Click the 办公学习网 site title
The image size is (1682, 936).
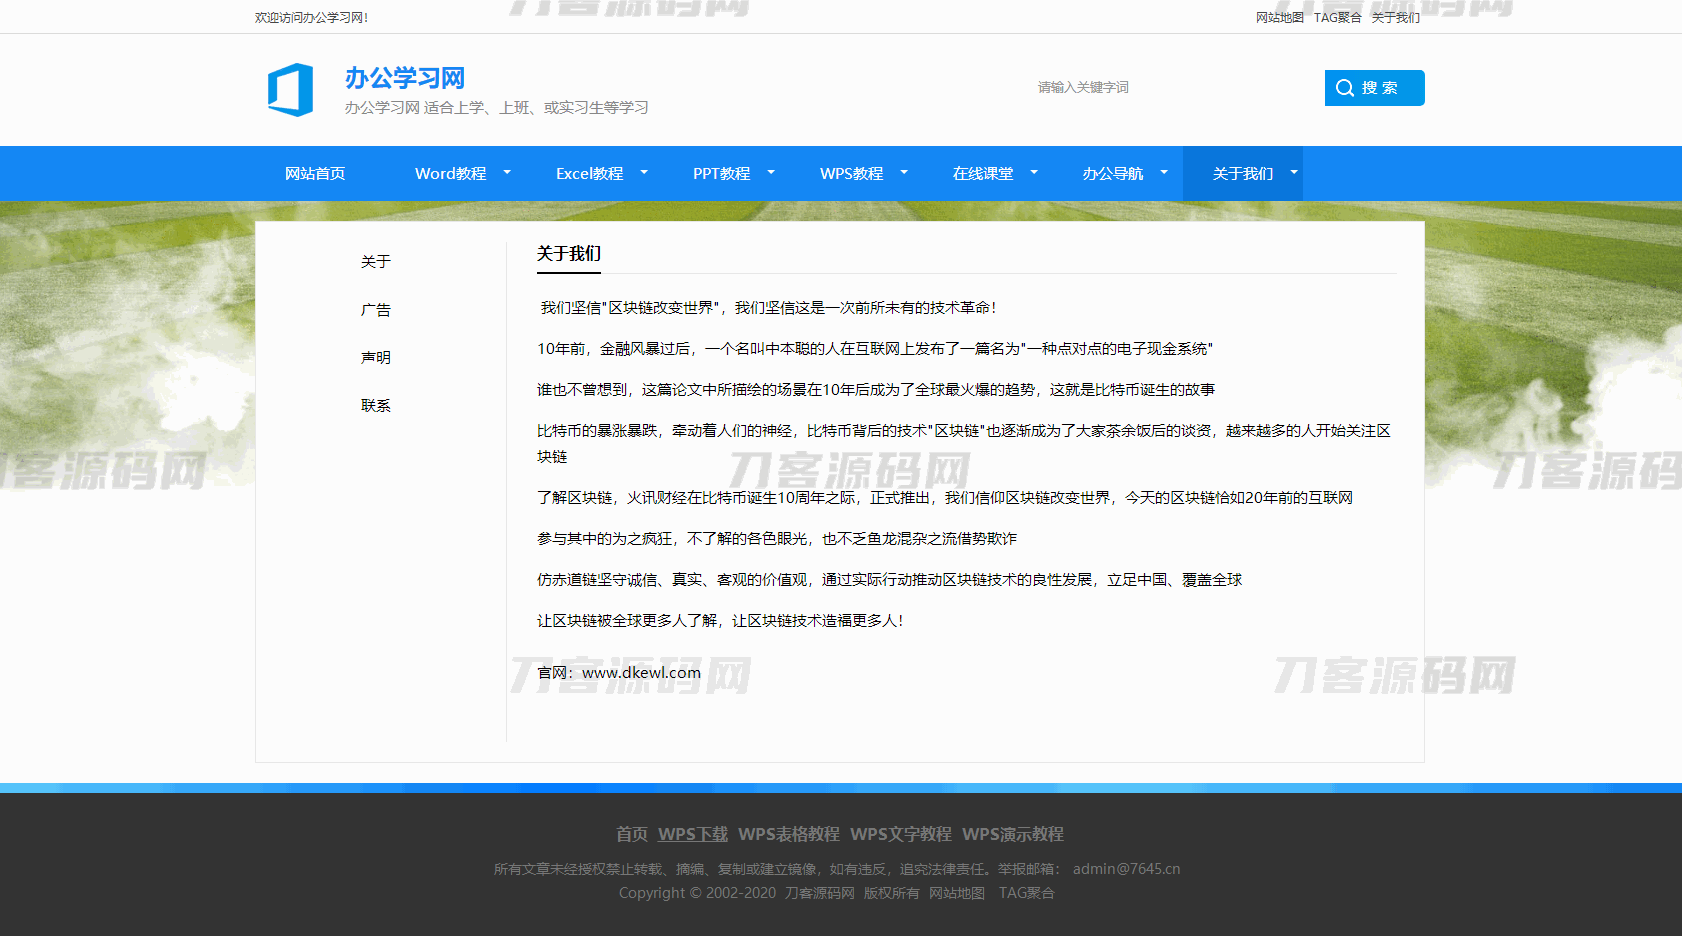405,78
